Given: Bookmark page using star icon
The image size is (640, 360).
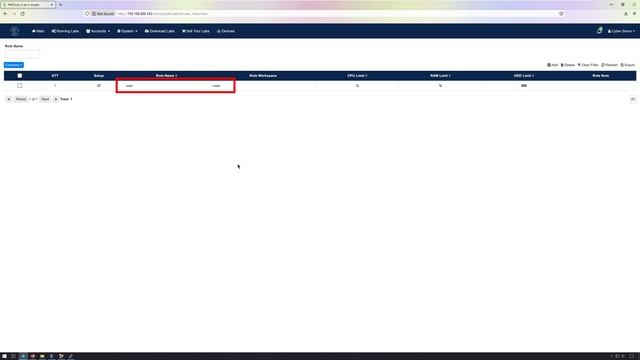Looking at the screenshot, I should click(561, 13).
